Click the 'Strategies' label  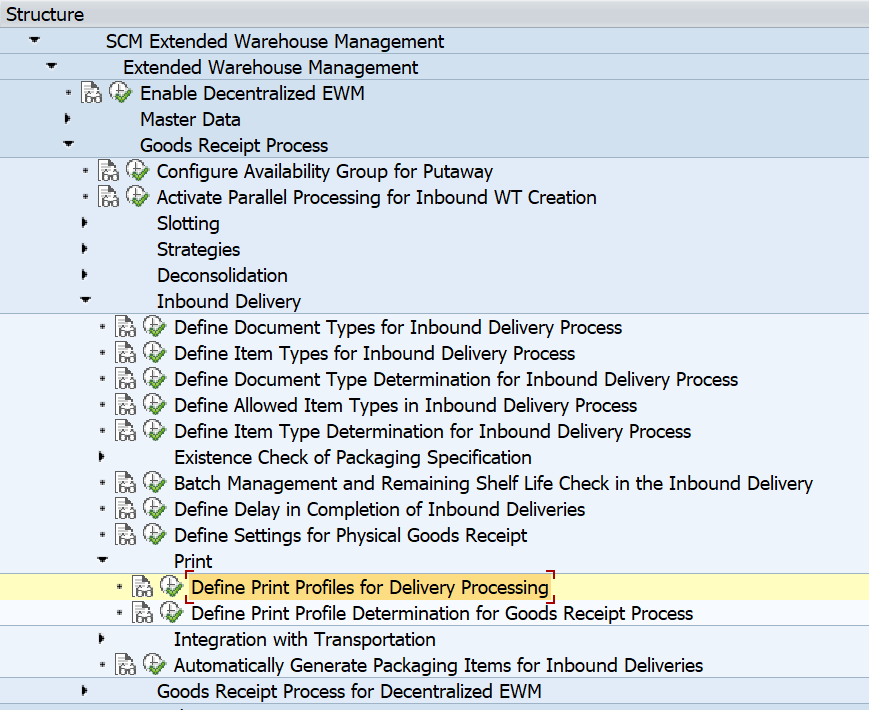(198, 249)
